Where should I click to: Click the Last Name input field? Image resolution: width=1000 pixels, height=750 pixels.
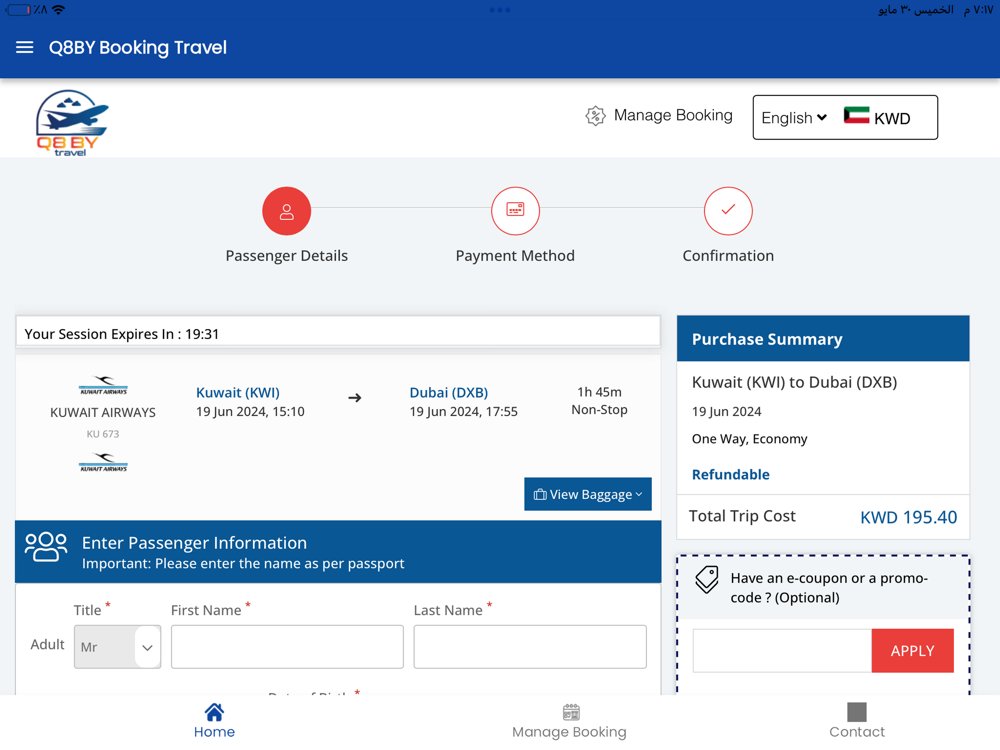530,647
